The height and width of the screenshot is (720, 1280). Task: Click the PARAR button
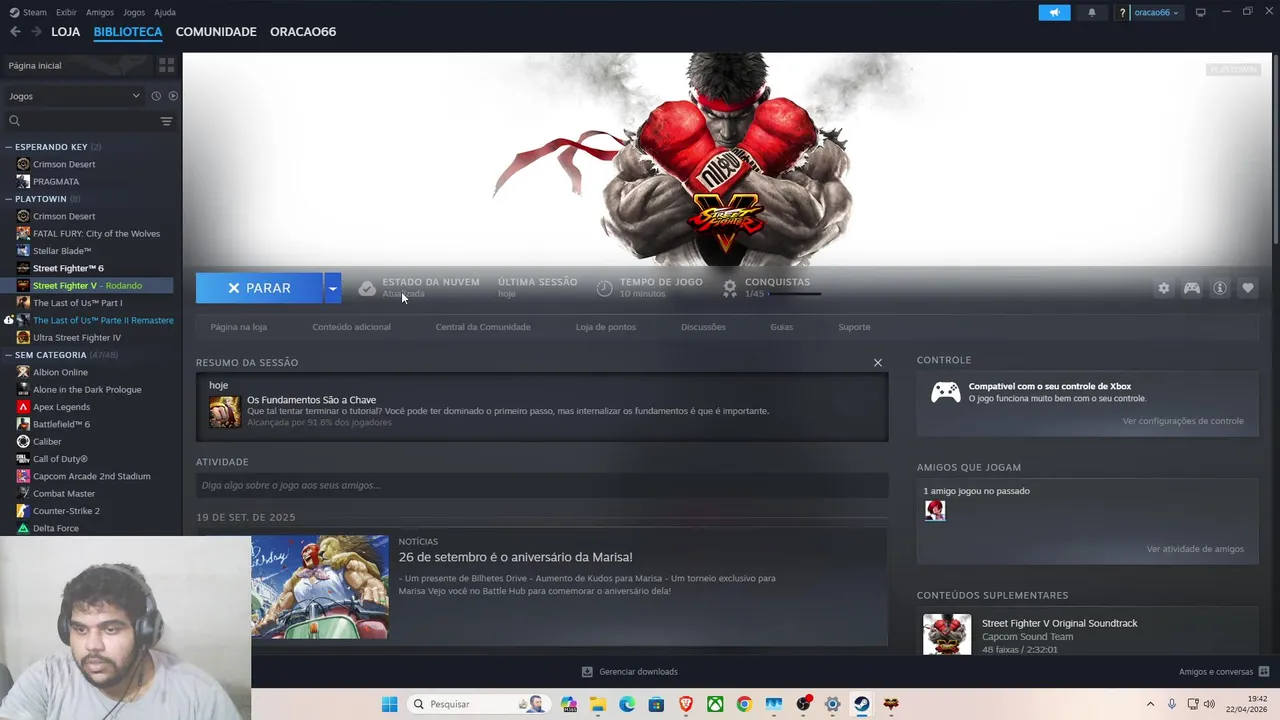pyautogui.click(x=259, y=288)
